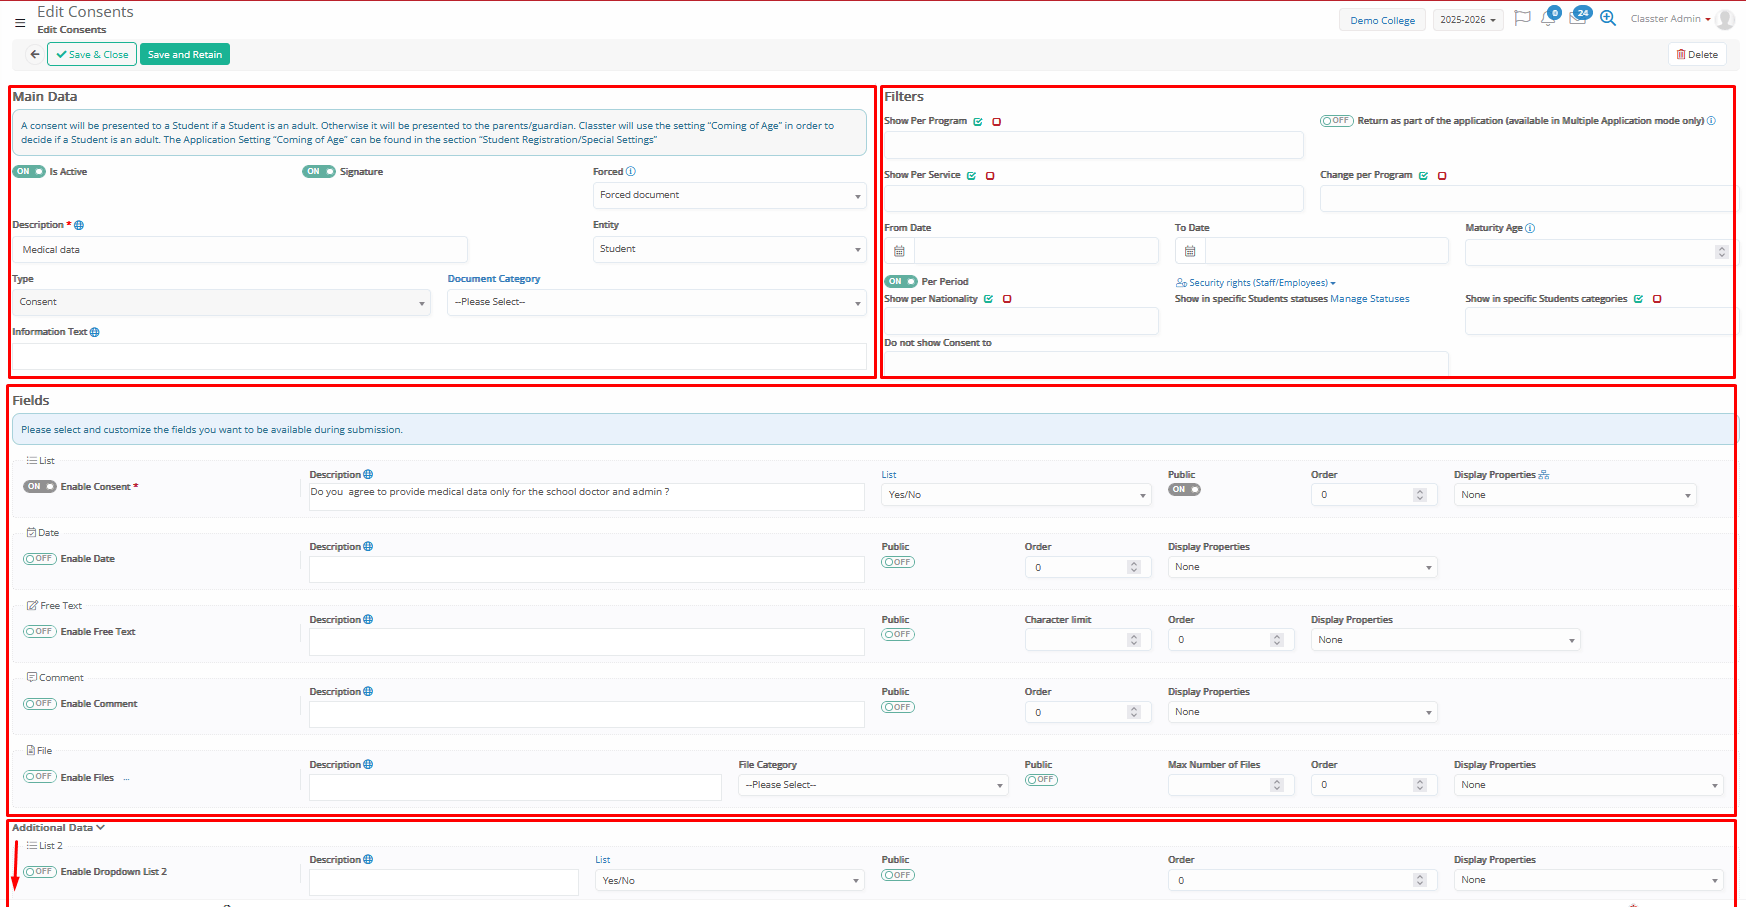Open the messages envelope icon
1746x907 pixels.
1577,19
